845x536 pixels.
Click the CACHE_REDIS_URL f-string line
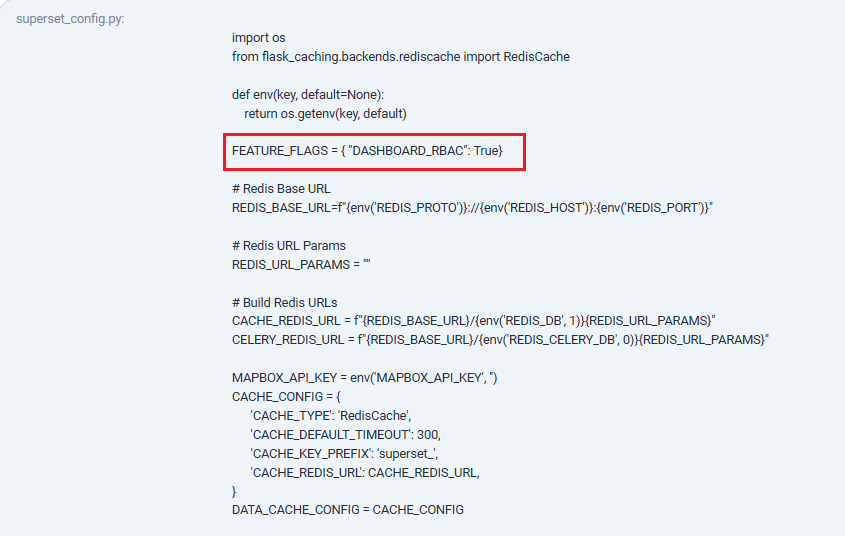point(473,321)
